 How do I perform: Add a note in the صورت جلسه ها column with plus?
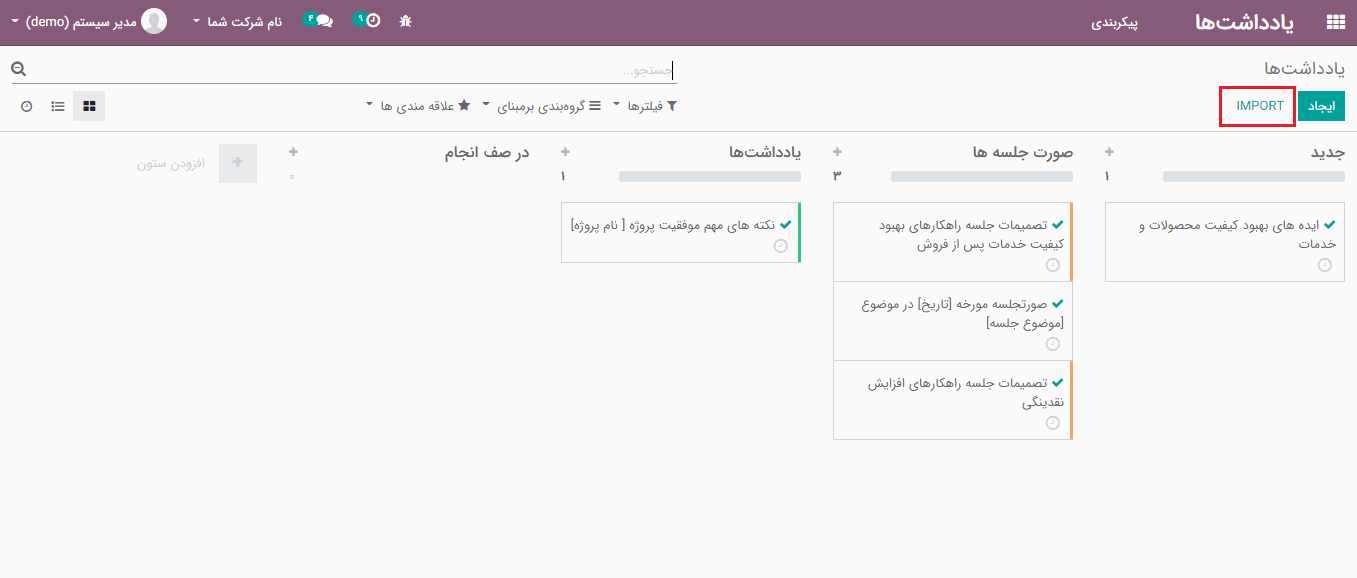(837, 152)
